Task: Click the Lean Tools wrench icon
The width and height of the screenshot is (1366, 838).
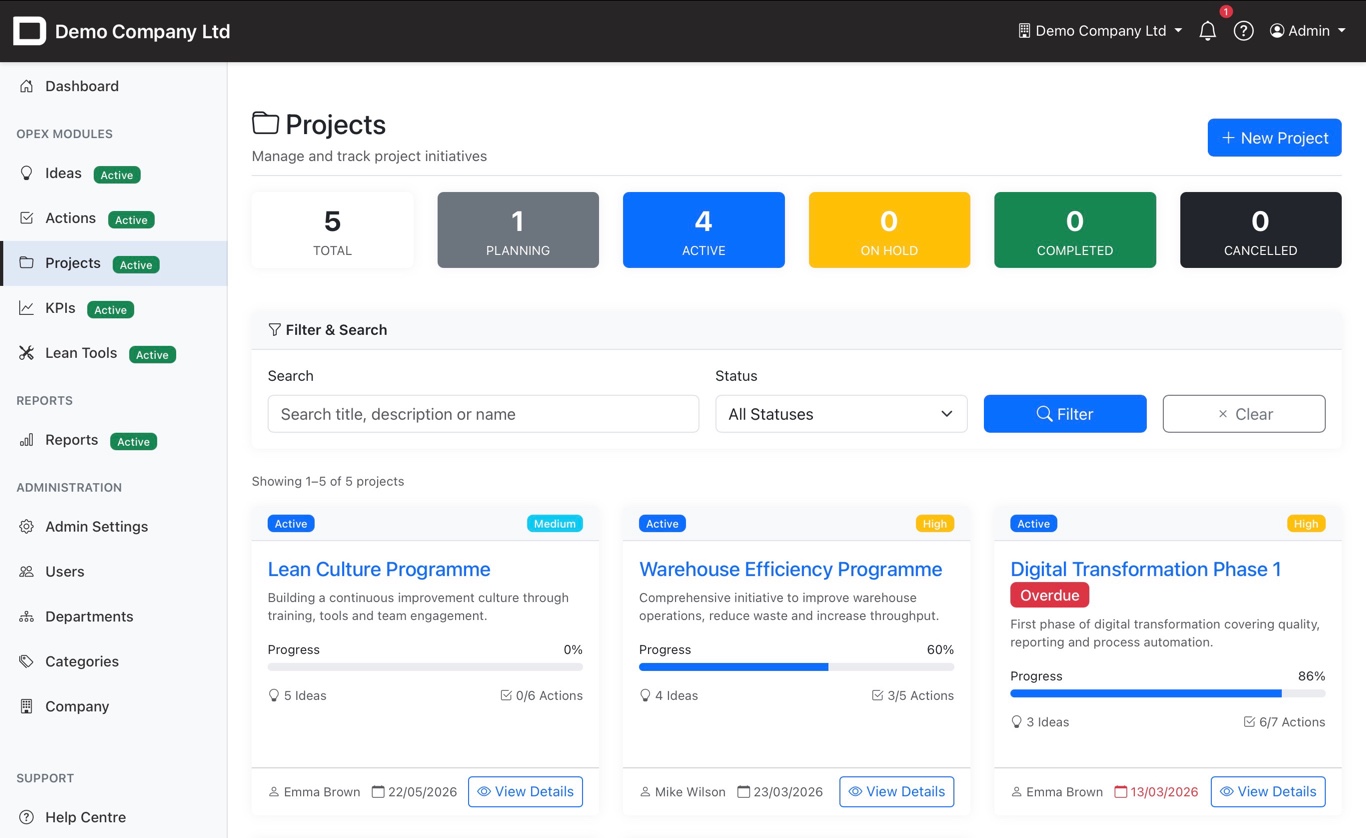Action: [x=27, y=352]
